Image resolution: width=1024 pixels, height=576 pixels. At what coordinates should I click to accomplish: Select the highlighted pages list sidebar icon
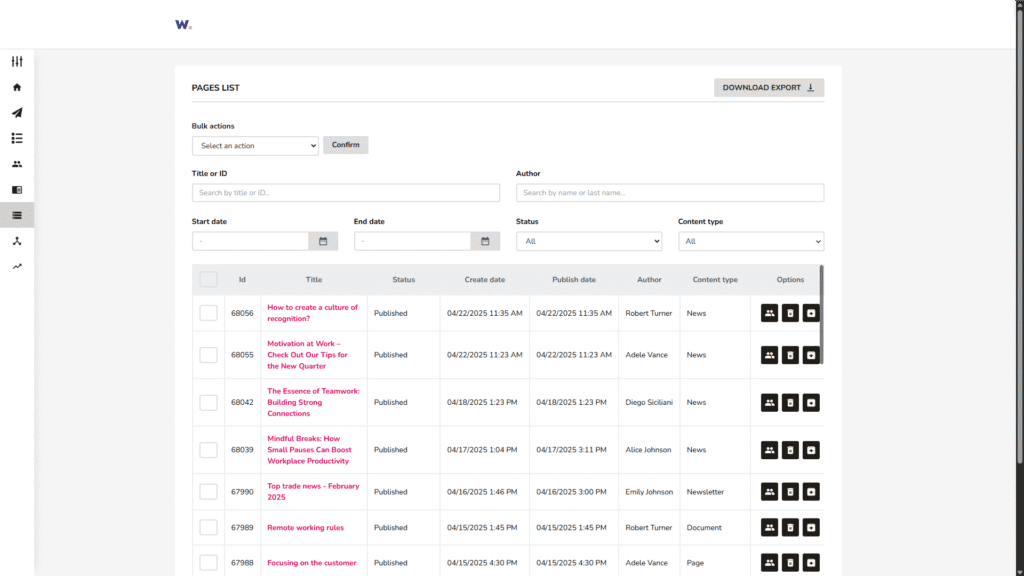point(17,216)
